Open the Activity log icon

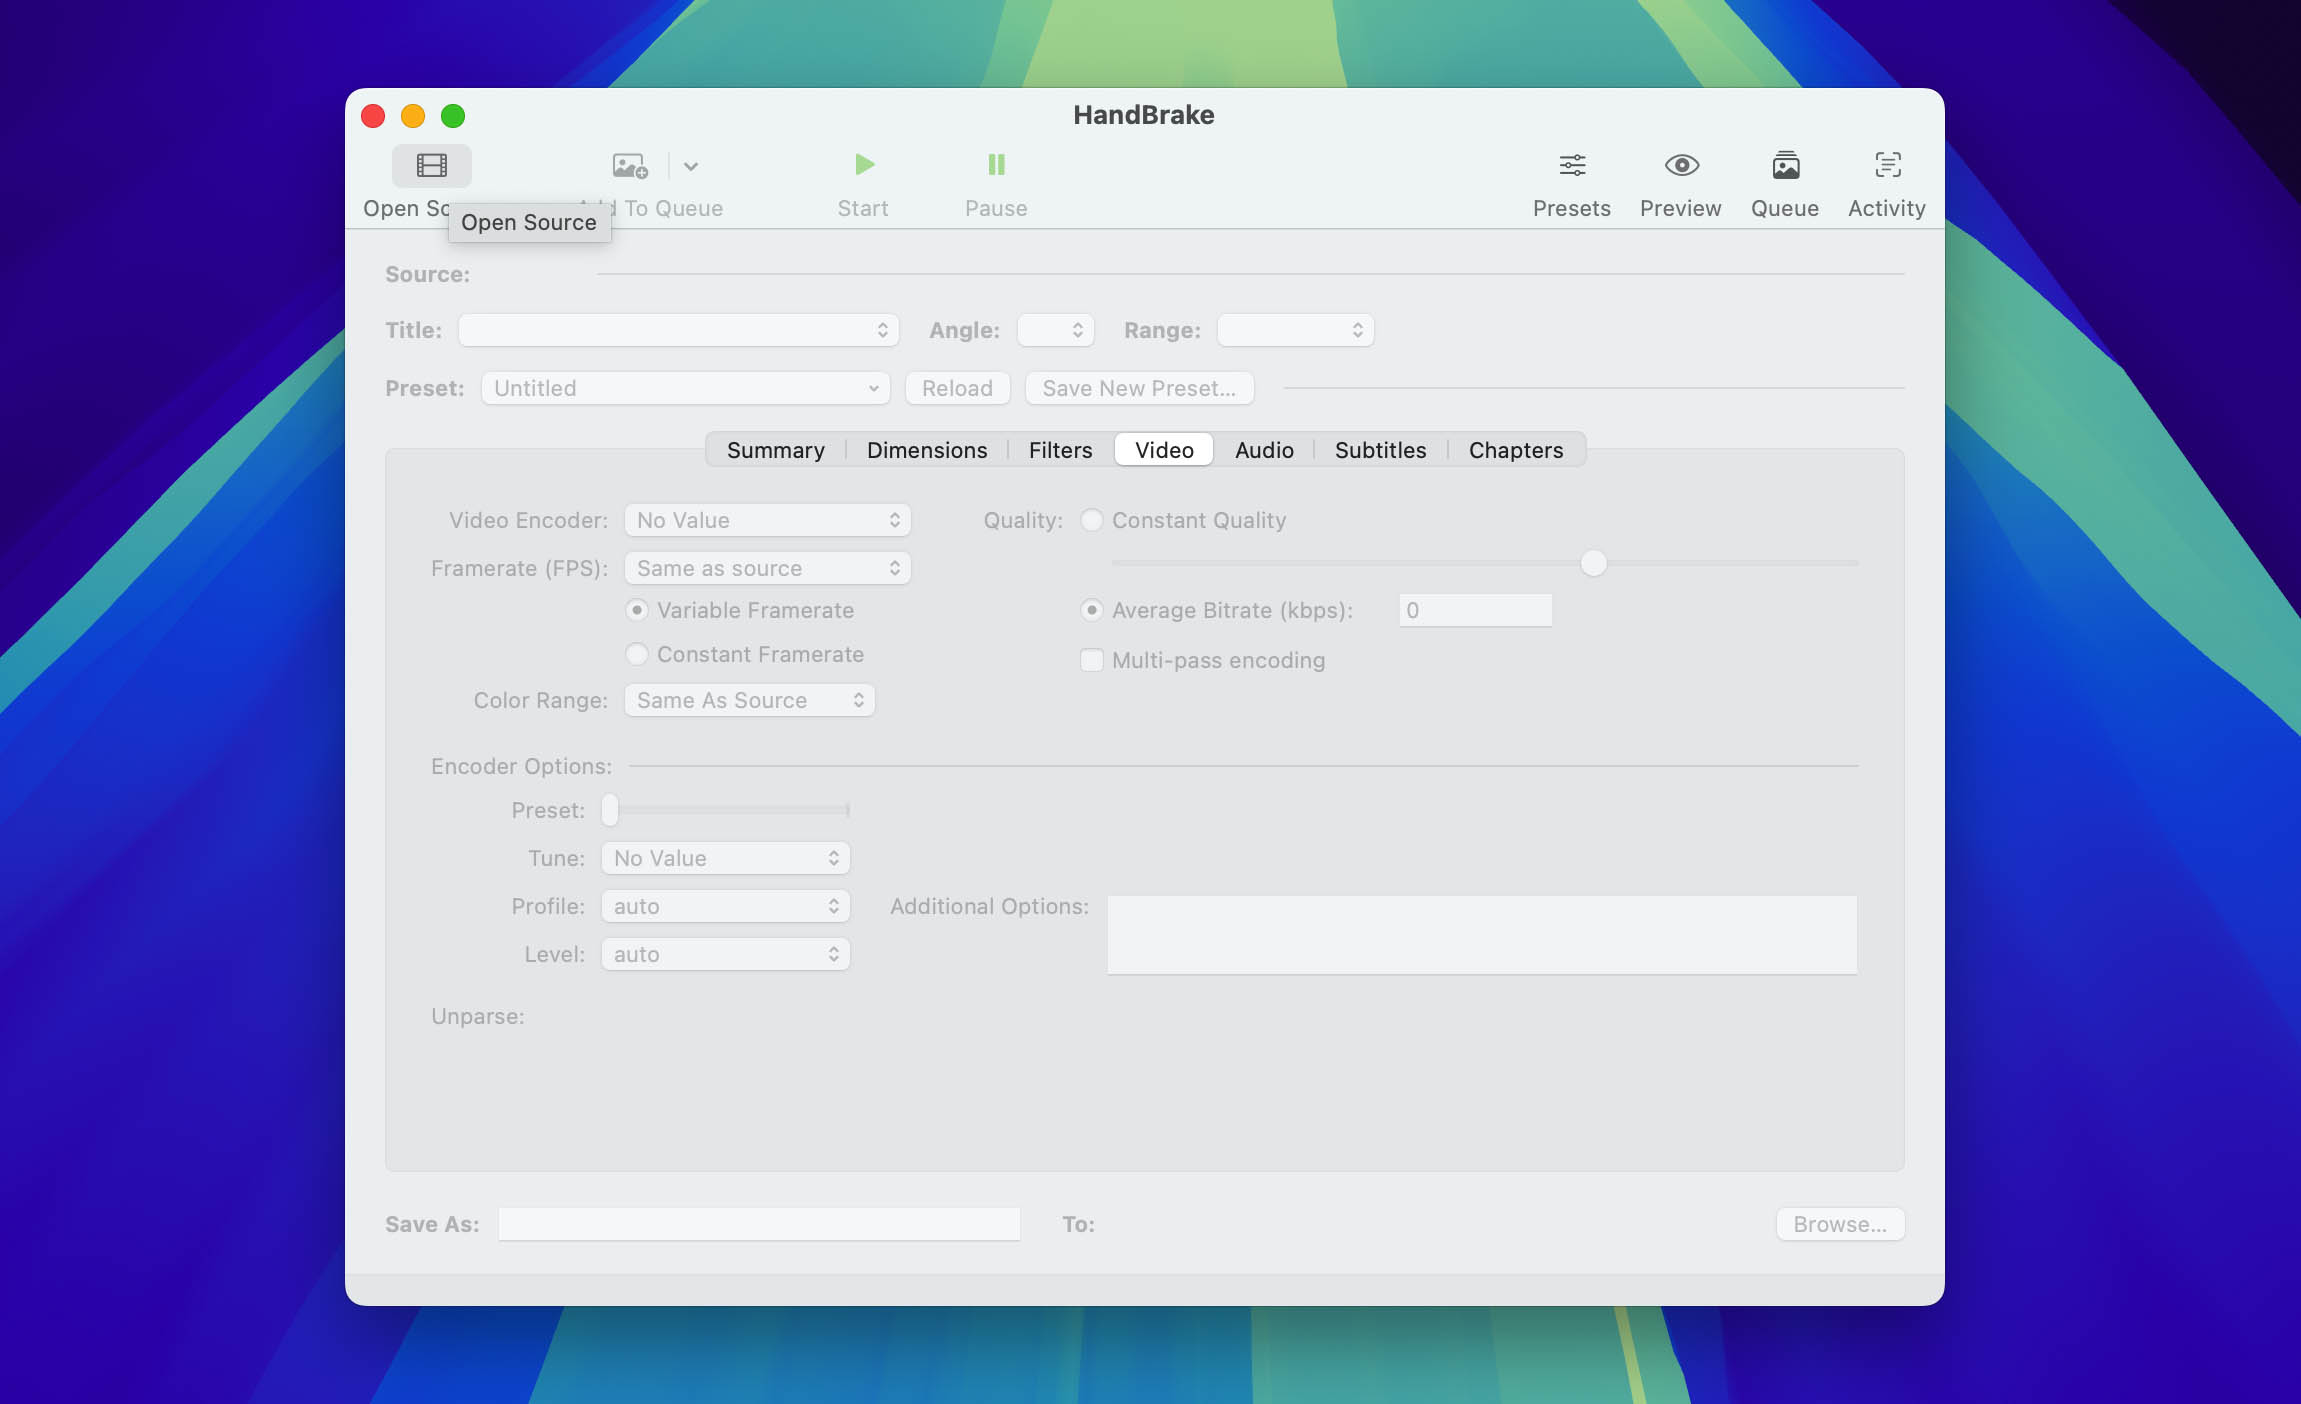1887,165
